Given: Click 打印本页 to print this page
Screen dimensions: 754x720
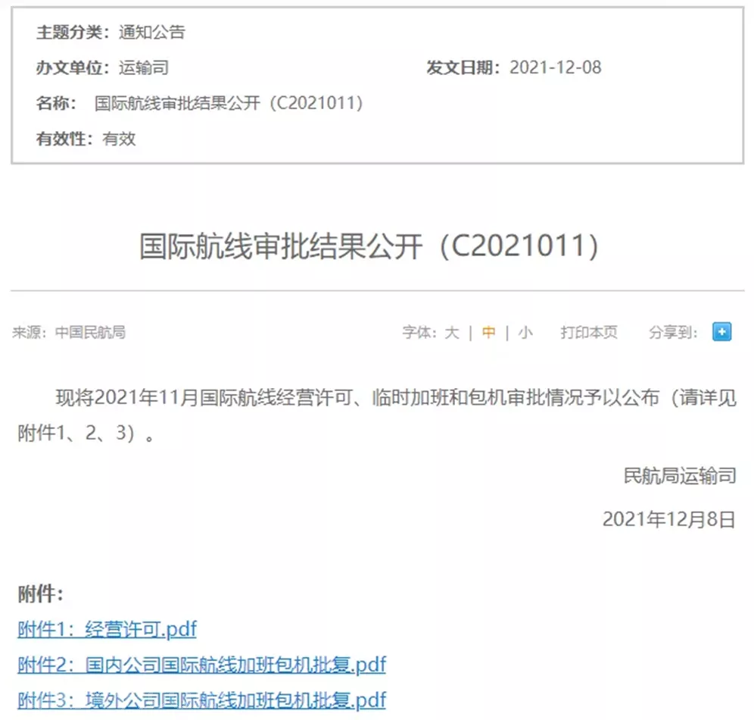Looking at the screenshot, I should [x=589, y=333].
